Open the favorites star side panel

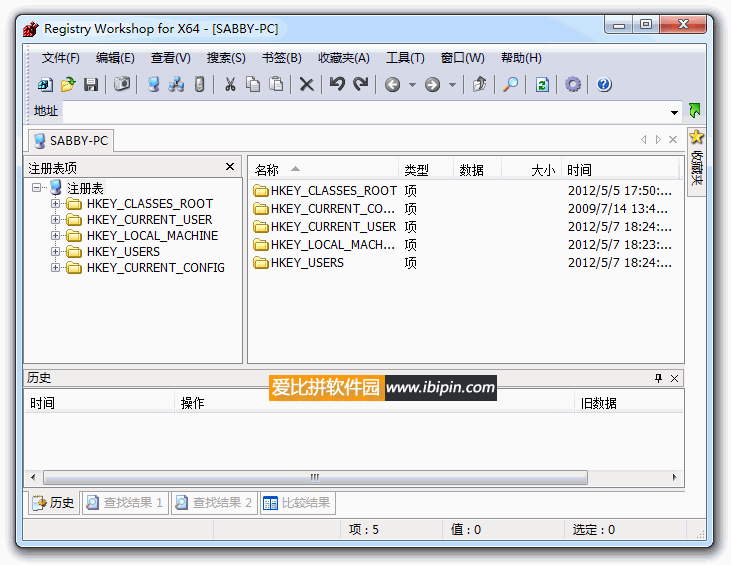pyautogui.click(x=696, y=161)
